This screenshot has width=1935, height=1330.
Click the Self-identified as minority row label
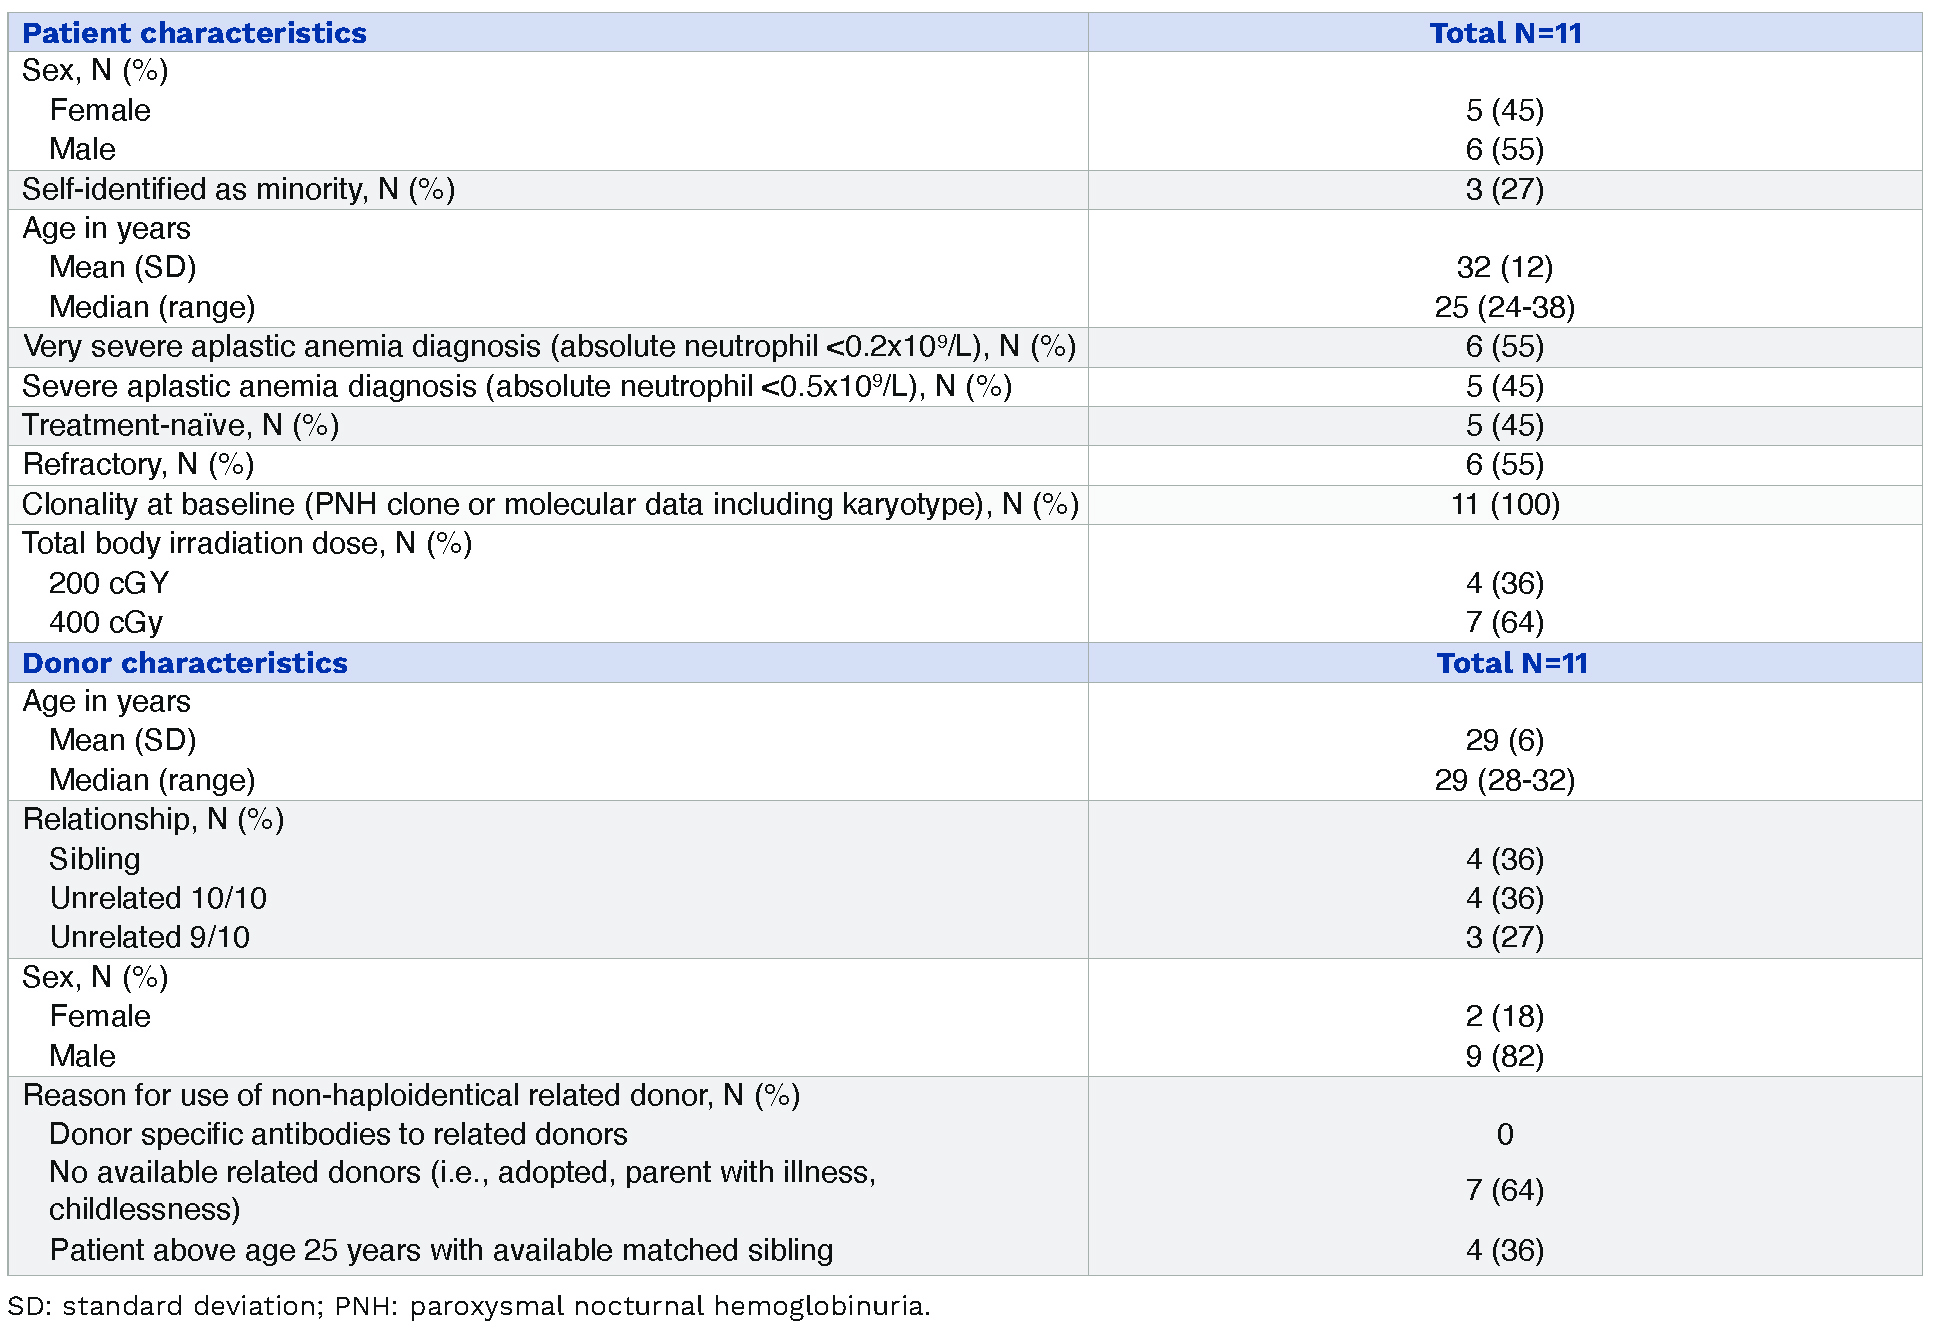pyautogui.click(x=238, y=189)
